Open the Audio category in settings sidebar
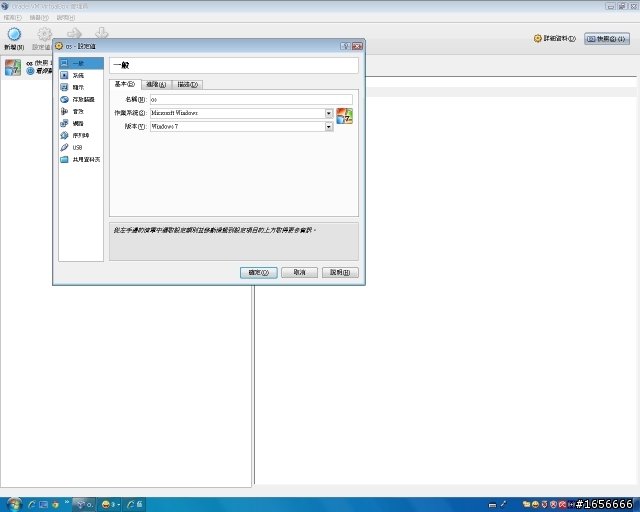The image size is (640, 512). [x=81, y=111]
